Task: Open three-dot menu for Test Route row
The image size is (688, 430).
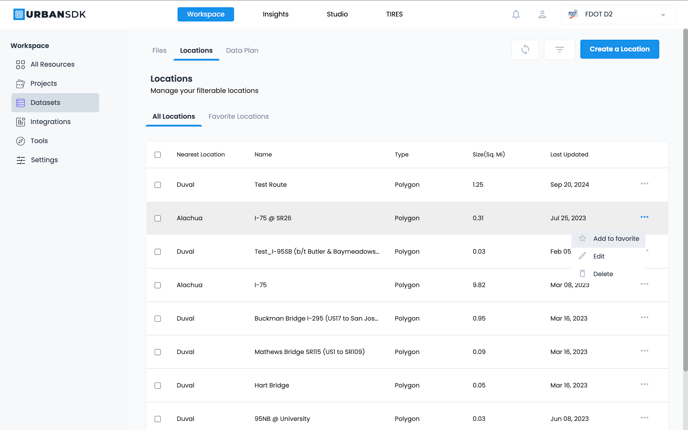Action: 644,184
